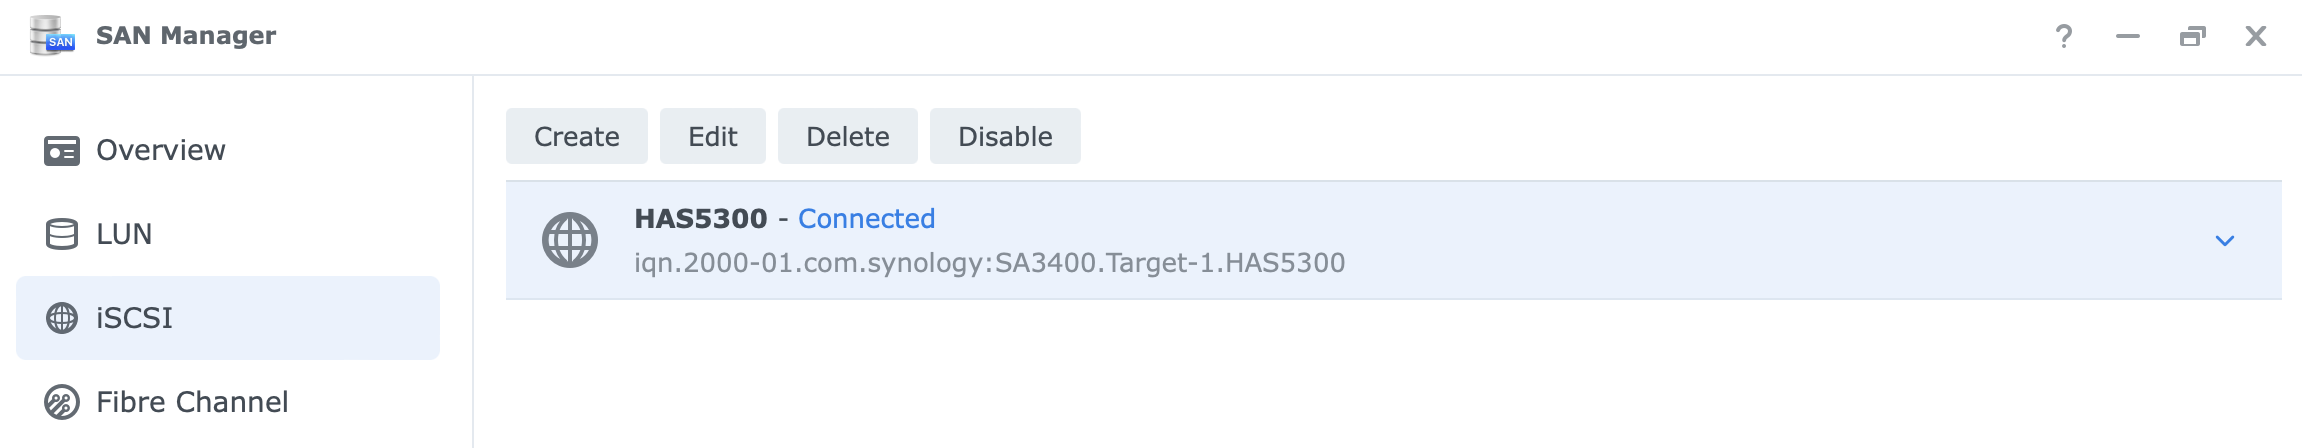2302x448 pixels.
Task: Click the LUN database icon
Action: tap(62, 234)
